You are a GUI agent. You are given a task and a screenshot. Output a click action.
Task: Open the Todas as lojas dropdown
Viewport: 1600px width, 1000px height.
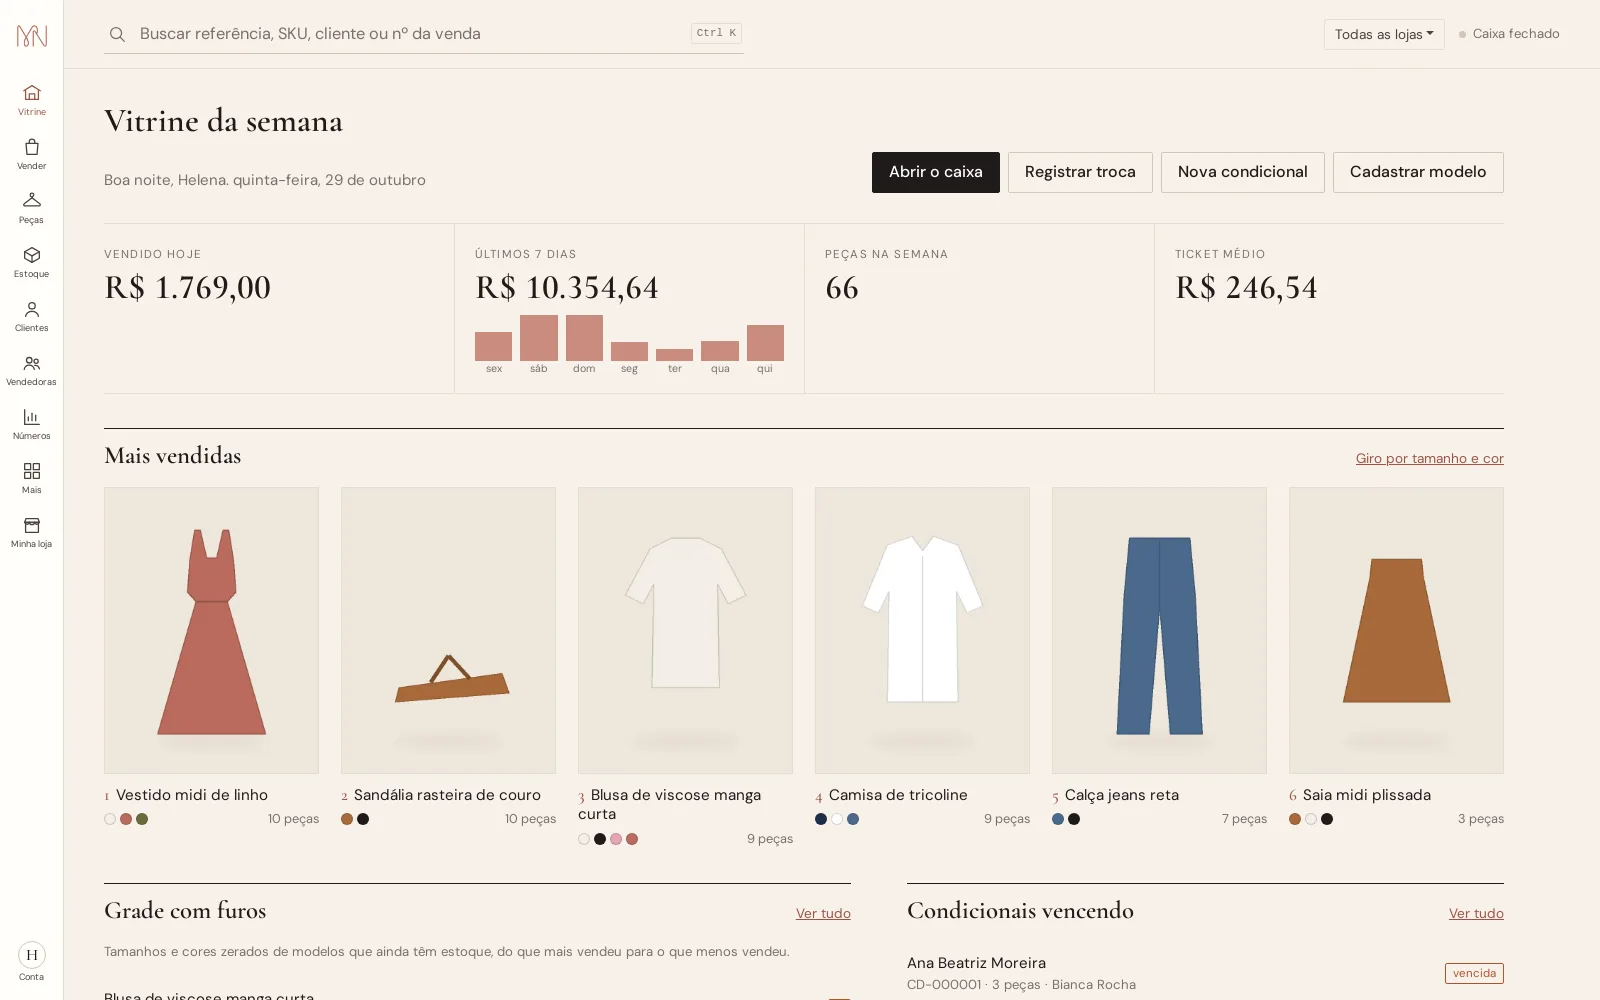tap(1384, 34)
